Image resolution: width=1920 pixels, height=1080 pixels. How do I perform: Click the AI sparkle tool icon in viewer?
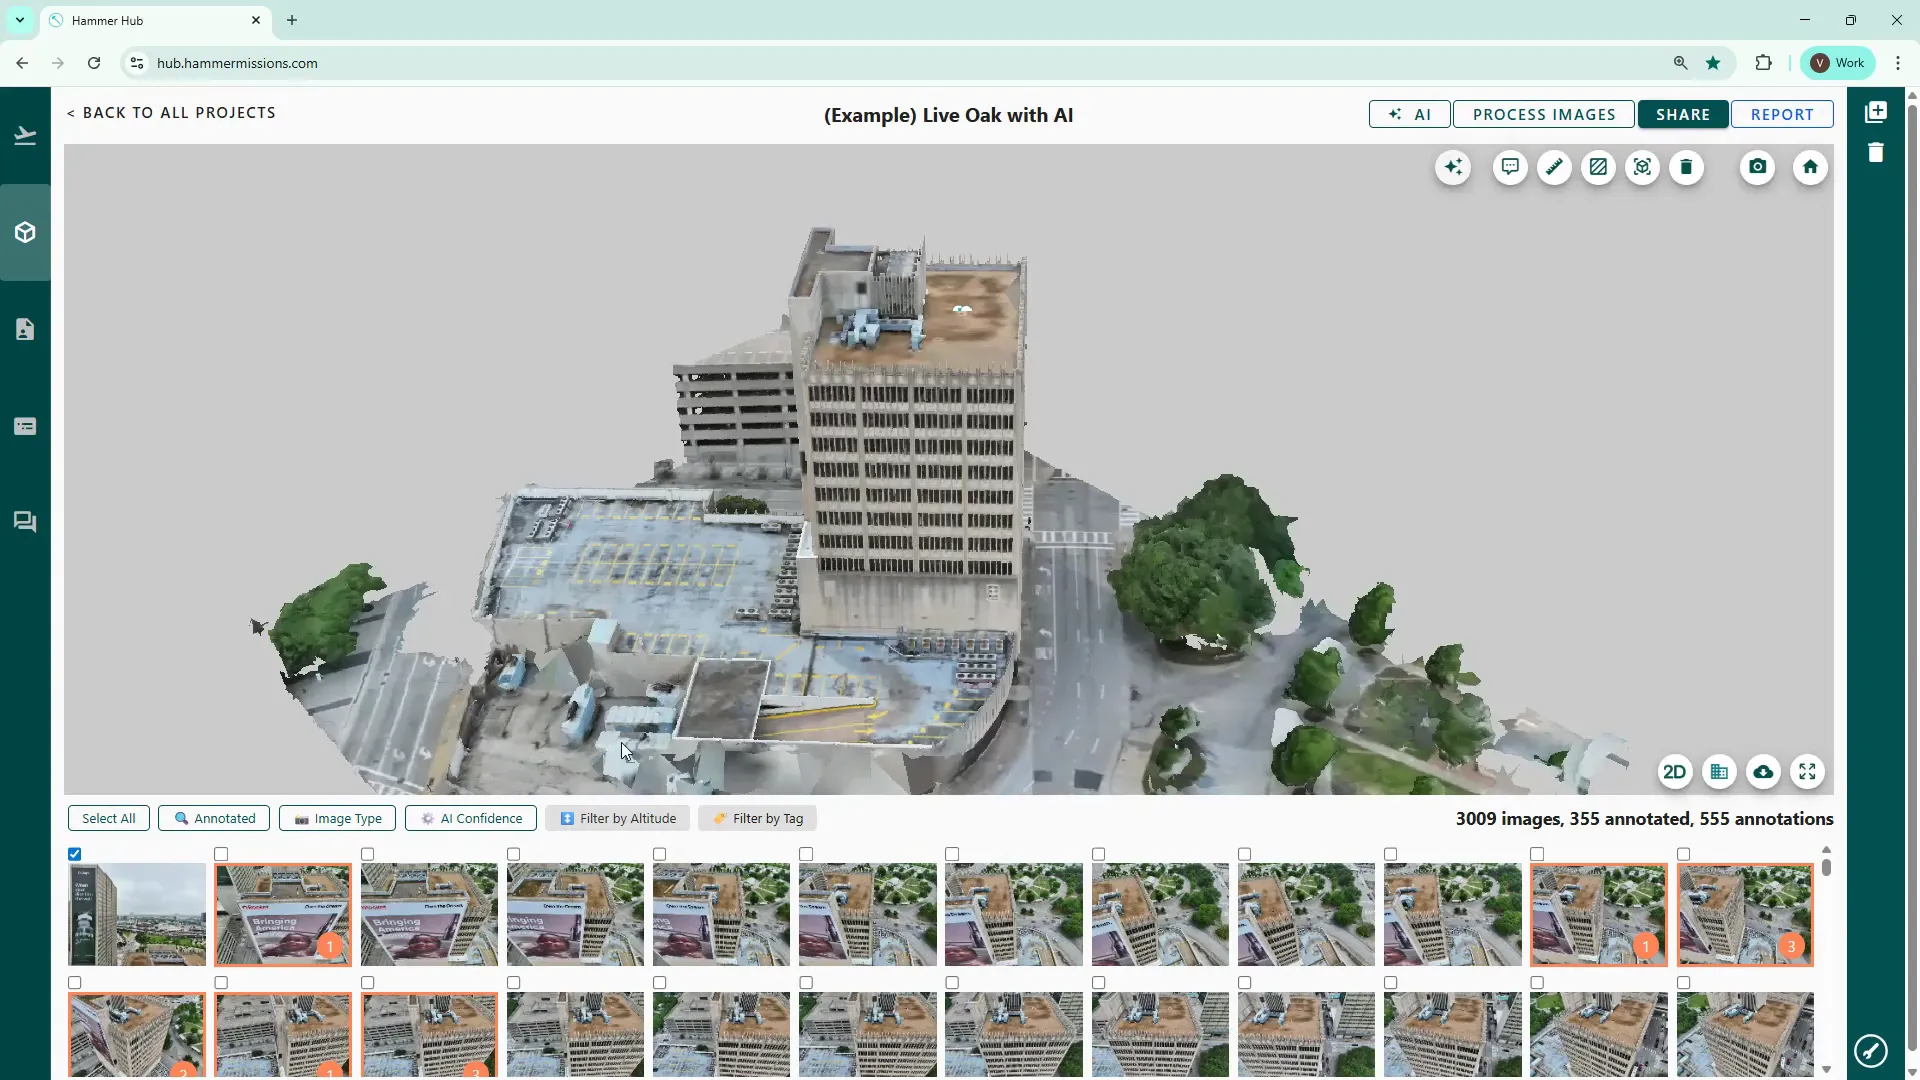[x=1453, y=167]
